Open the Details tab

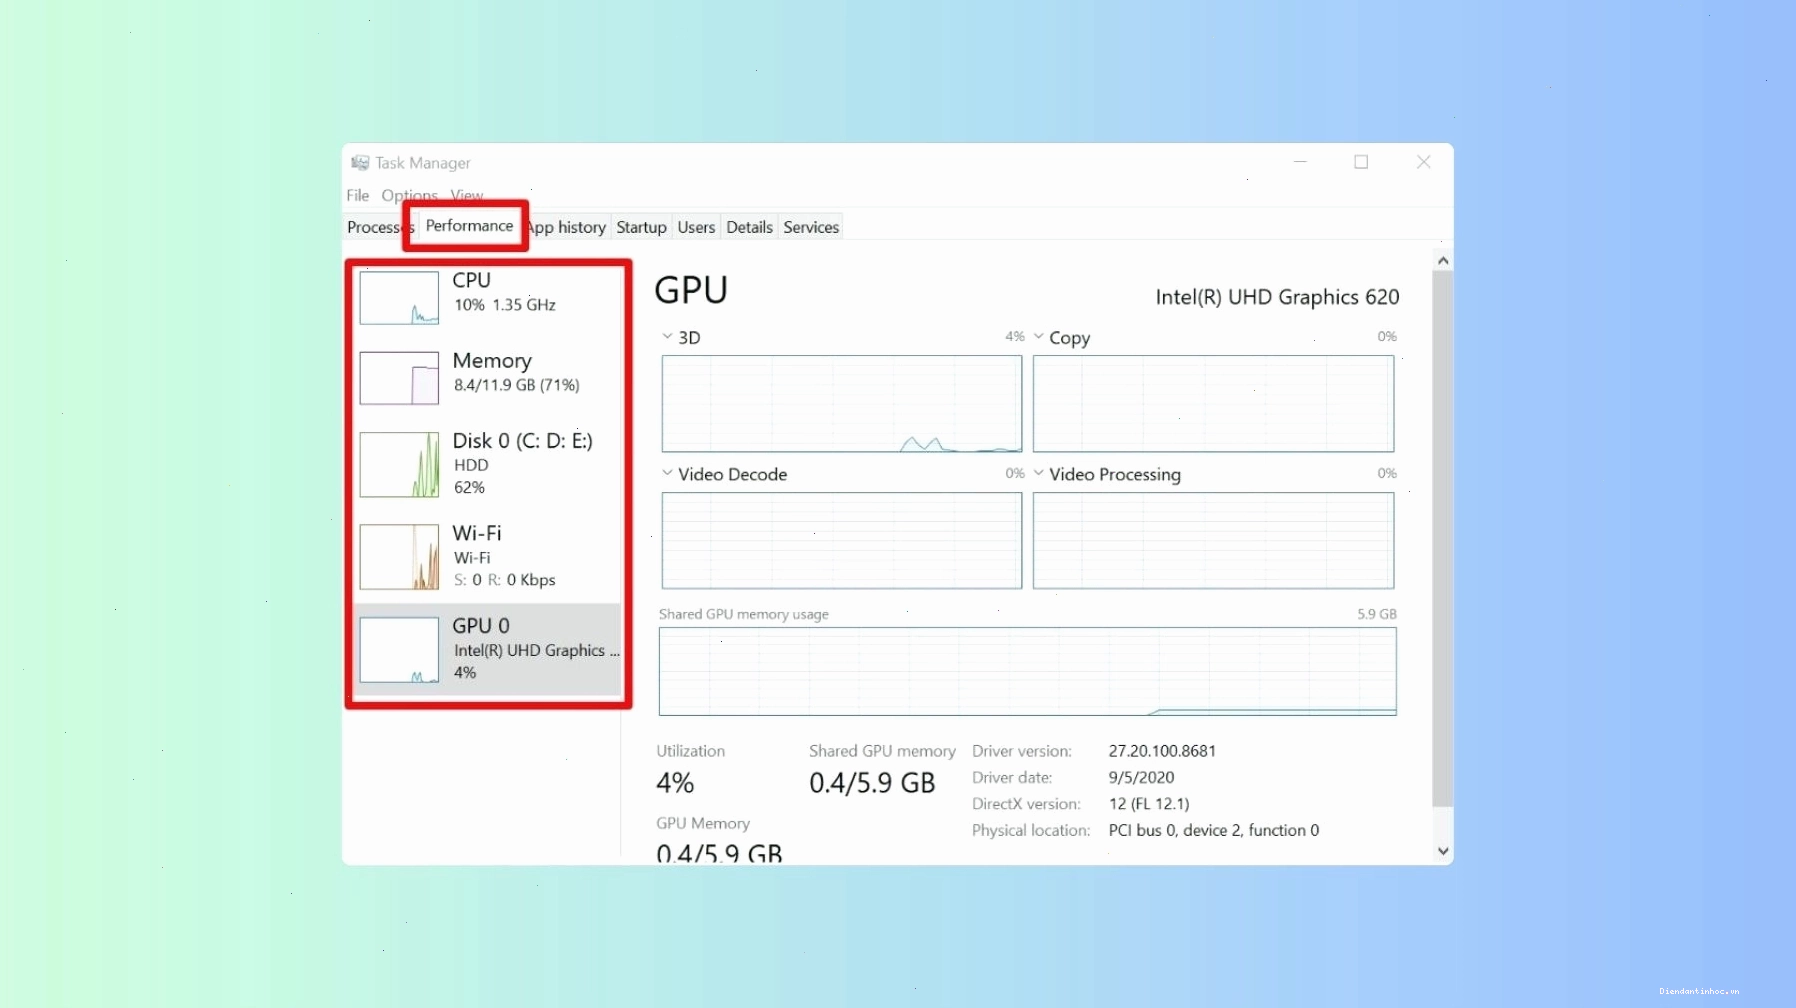(749, 227)
